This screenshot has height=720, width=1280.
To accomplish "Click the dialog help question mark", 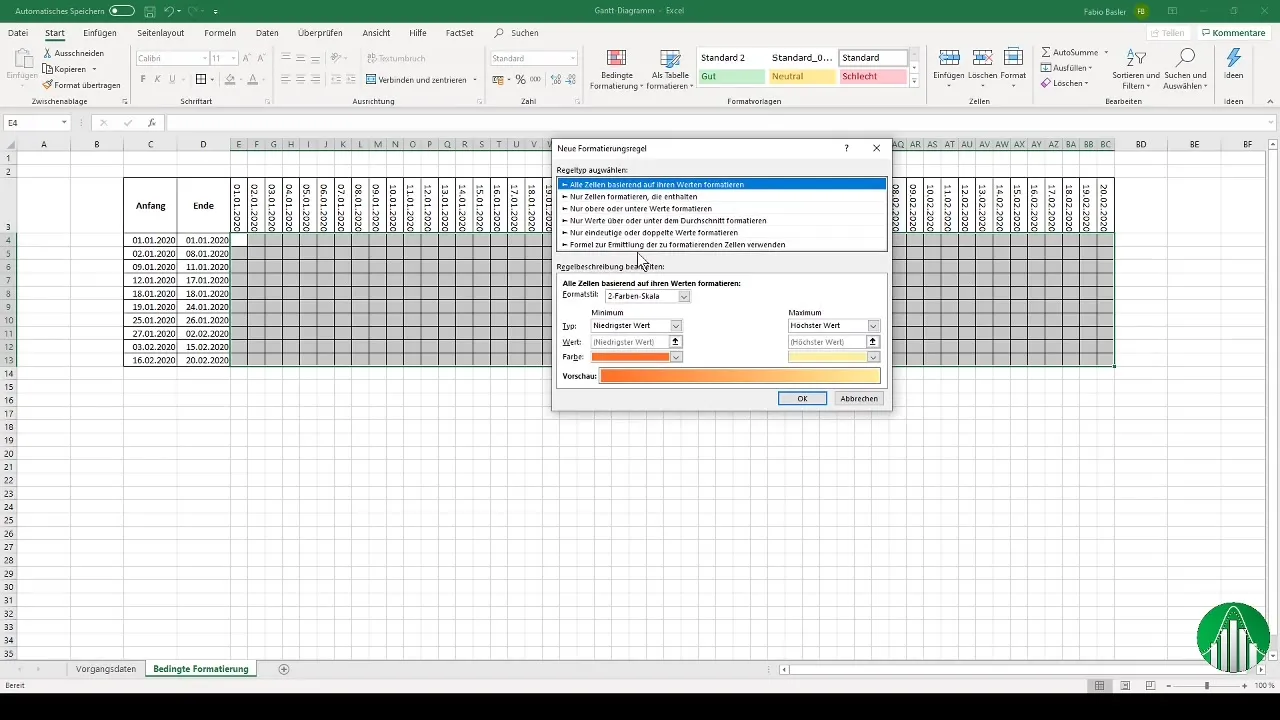I will (846, 148).
